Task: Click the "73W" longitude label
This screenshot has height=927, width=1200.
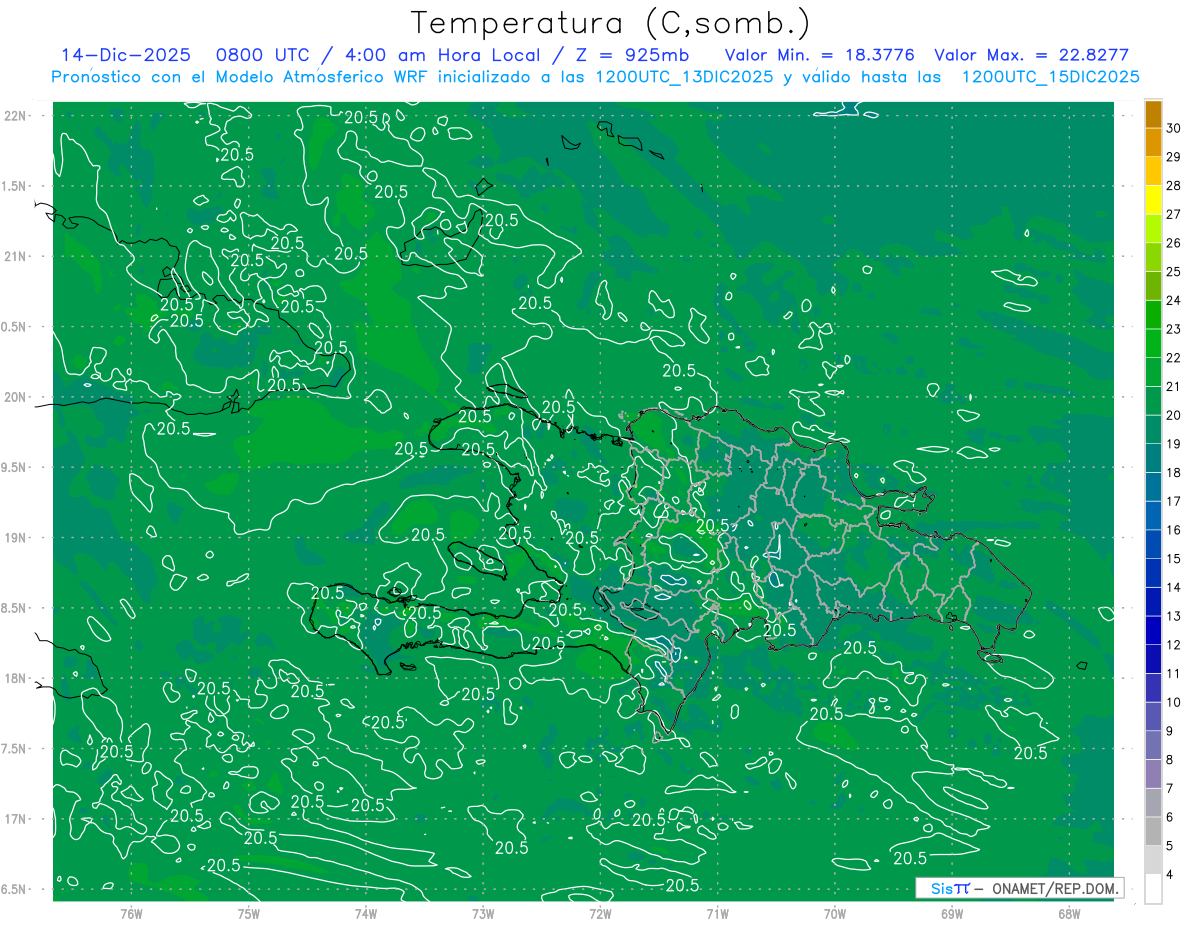Action: pos(483,914)
